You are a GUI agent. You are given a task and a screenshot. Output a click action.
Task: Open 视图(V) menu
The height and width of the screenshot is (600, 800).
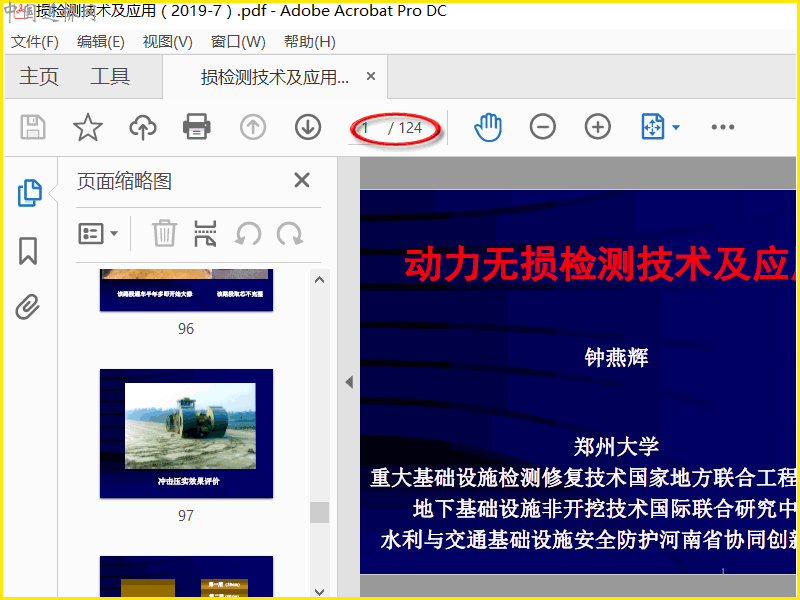167,42
